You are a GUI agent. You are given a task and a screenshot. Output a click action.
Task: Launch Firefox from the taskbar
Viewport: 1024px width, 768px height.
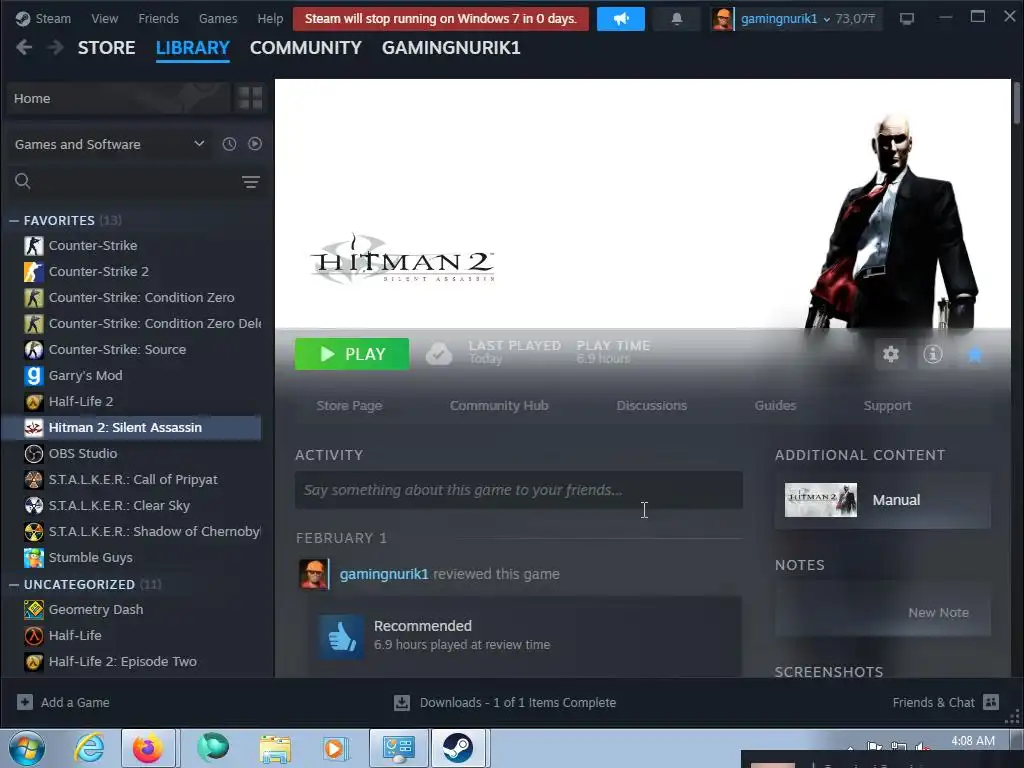[x=148, y=748]
